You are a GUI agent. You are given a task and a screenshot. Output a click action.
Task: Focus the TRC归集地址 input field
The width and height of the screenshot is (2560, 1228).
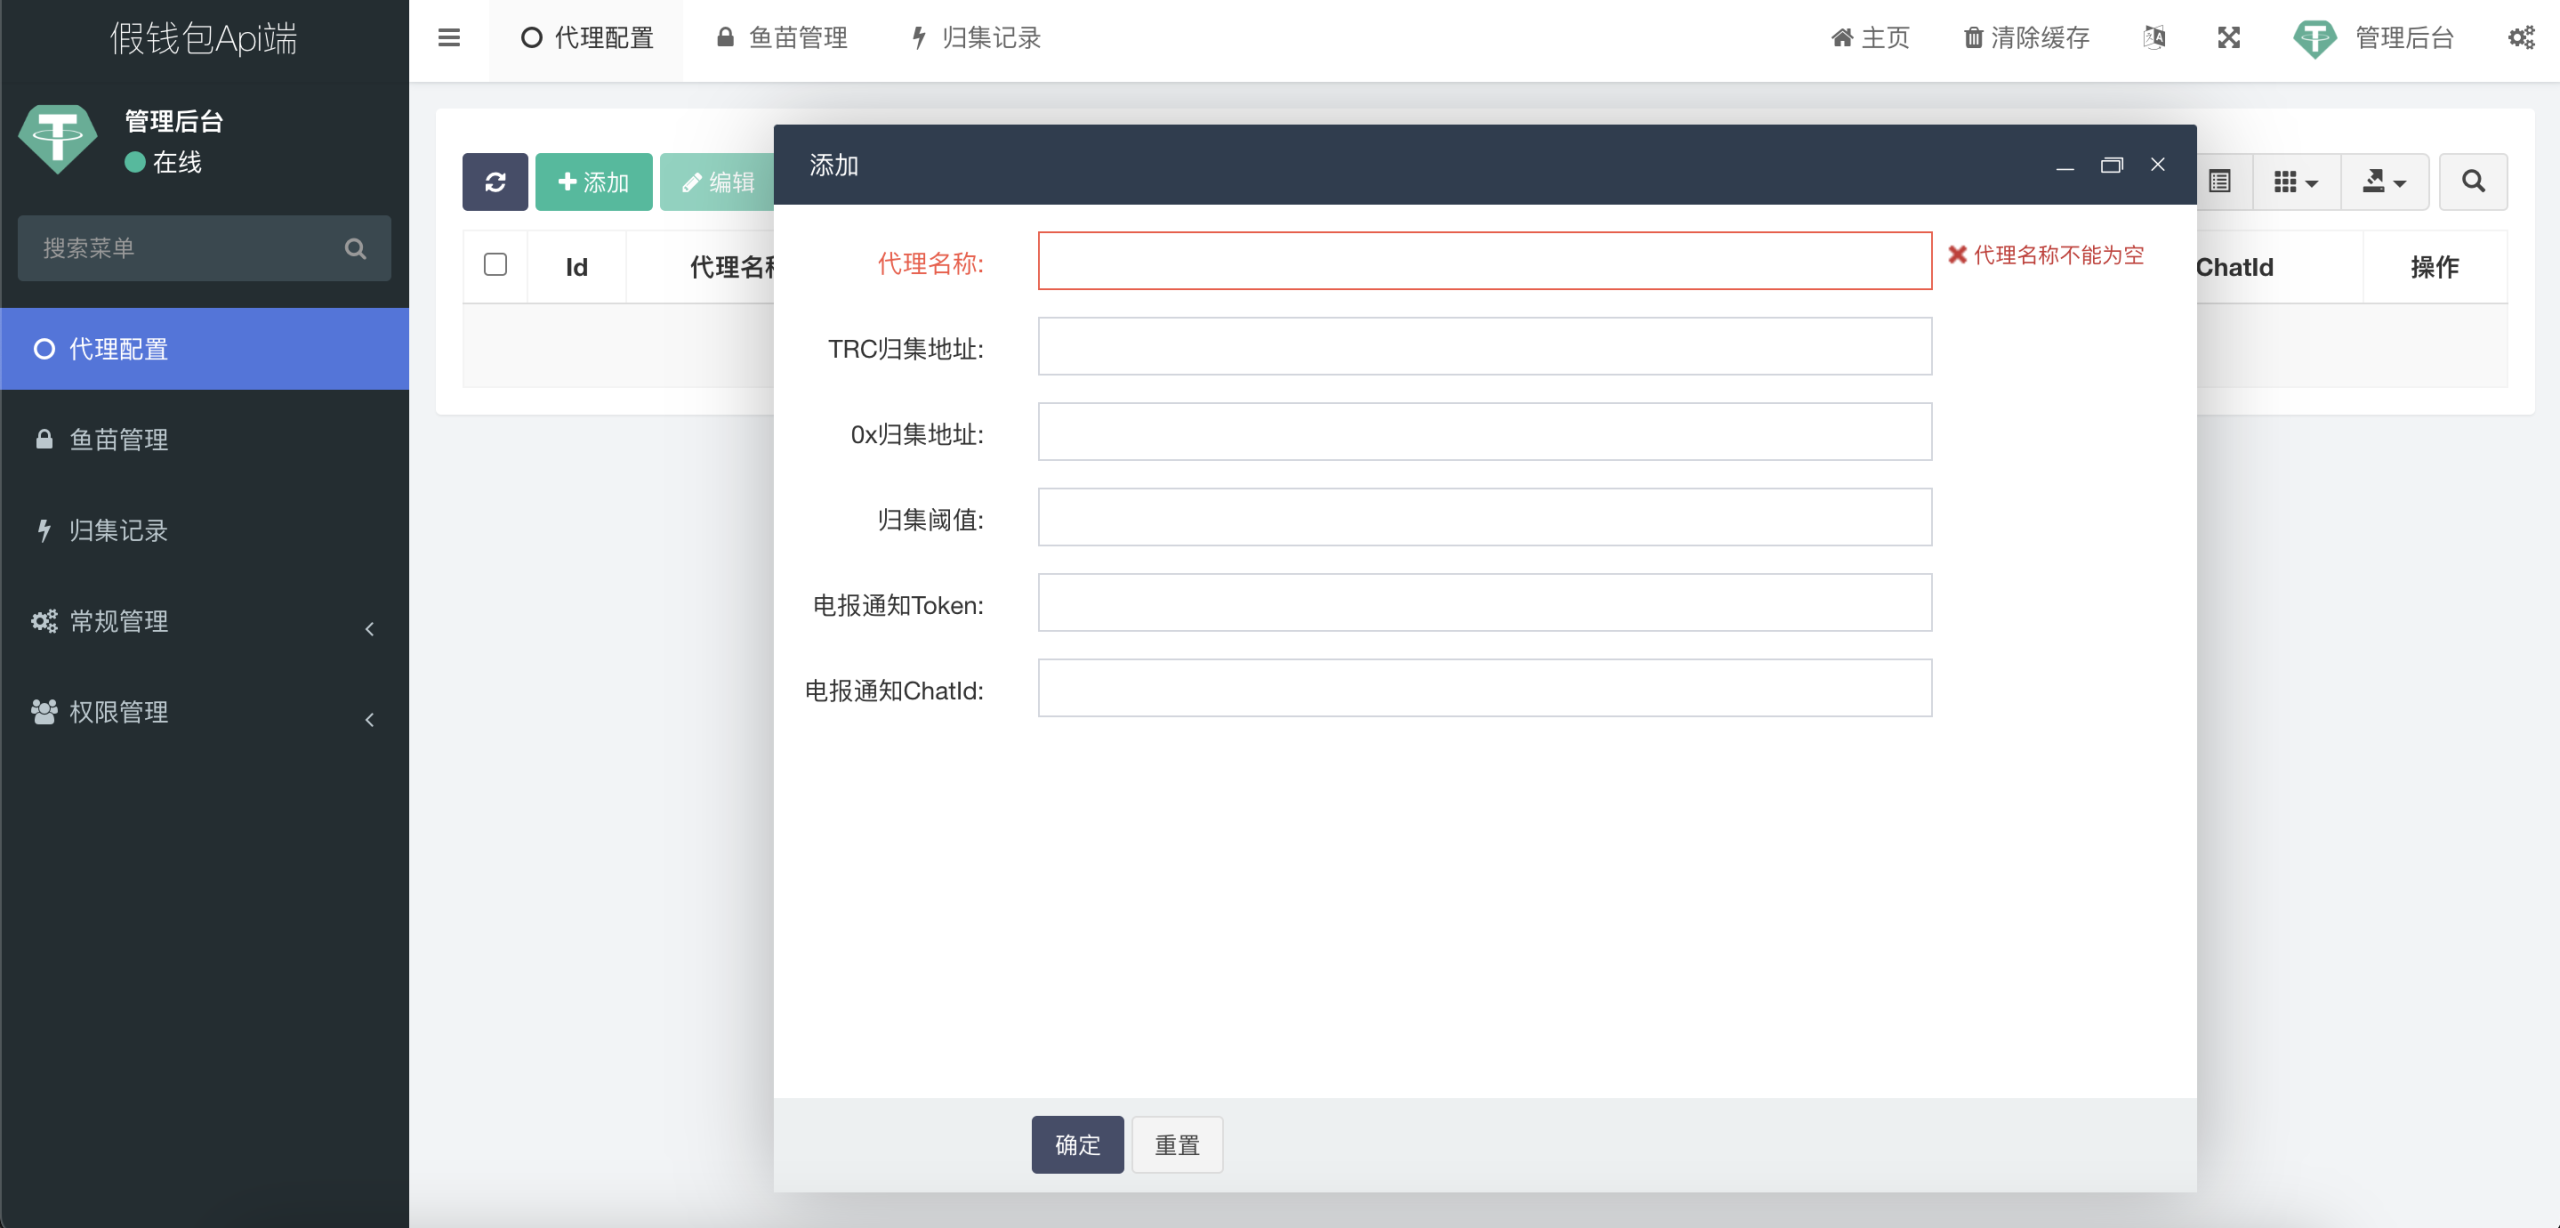(1484, 347)
